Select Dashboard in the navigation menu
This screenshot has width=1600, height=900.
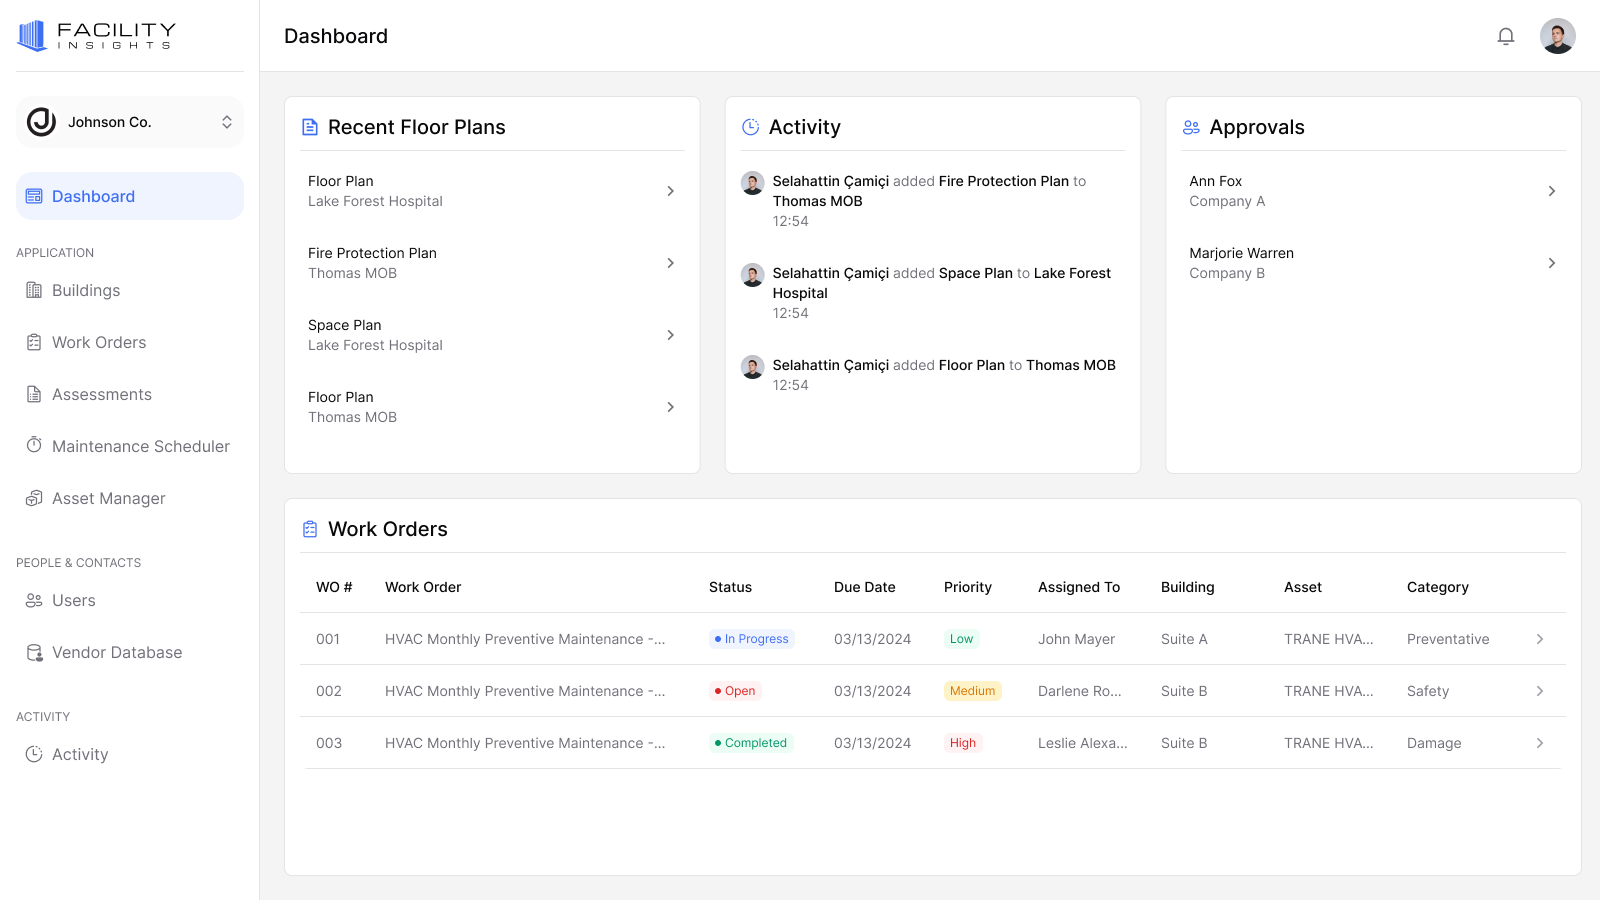(x=93, y=196)
